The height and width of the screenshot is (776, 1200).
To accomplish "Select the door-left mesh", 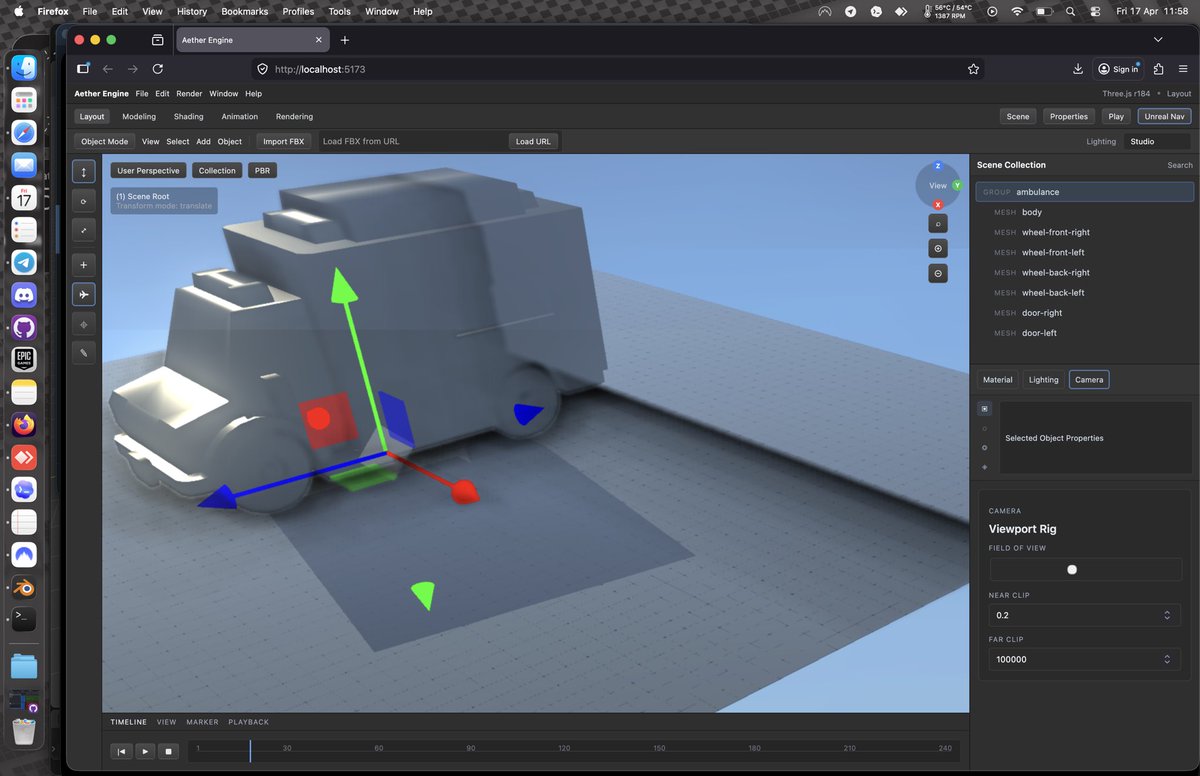I will [1085, 333].
